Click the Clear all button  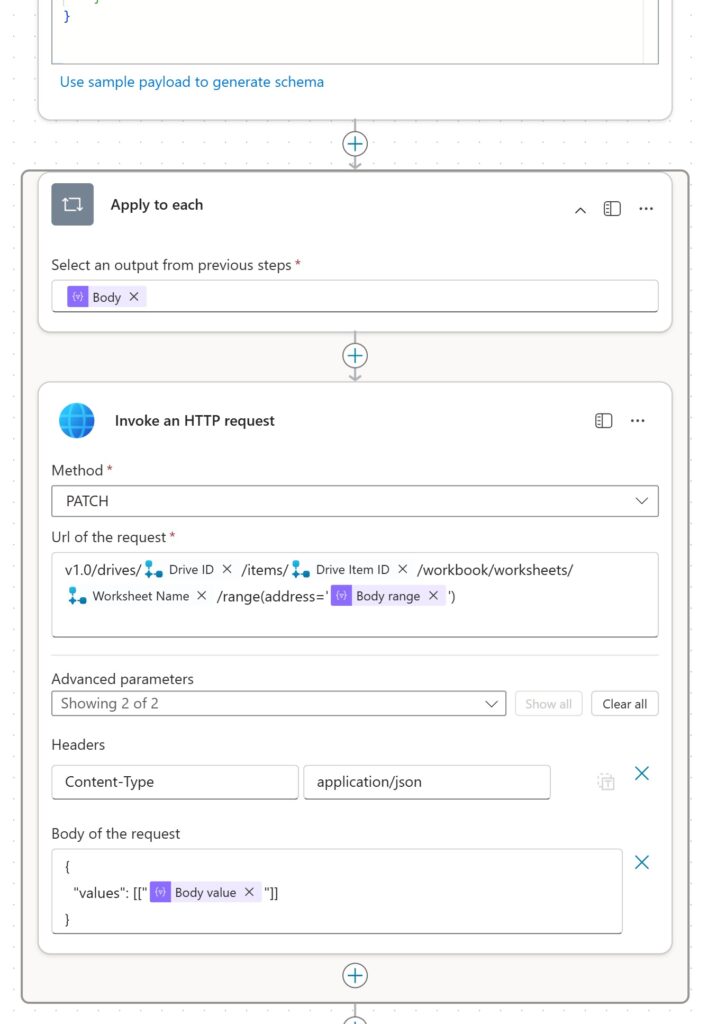click(x=624, y=704)
